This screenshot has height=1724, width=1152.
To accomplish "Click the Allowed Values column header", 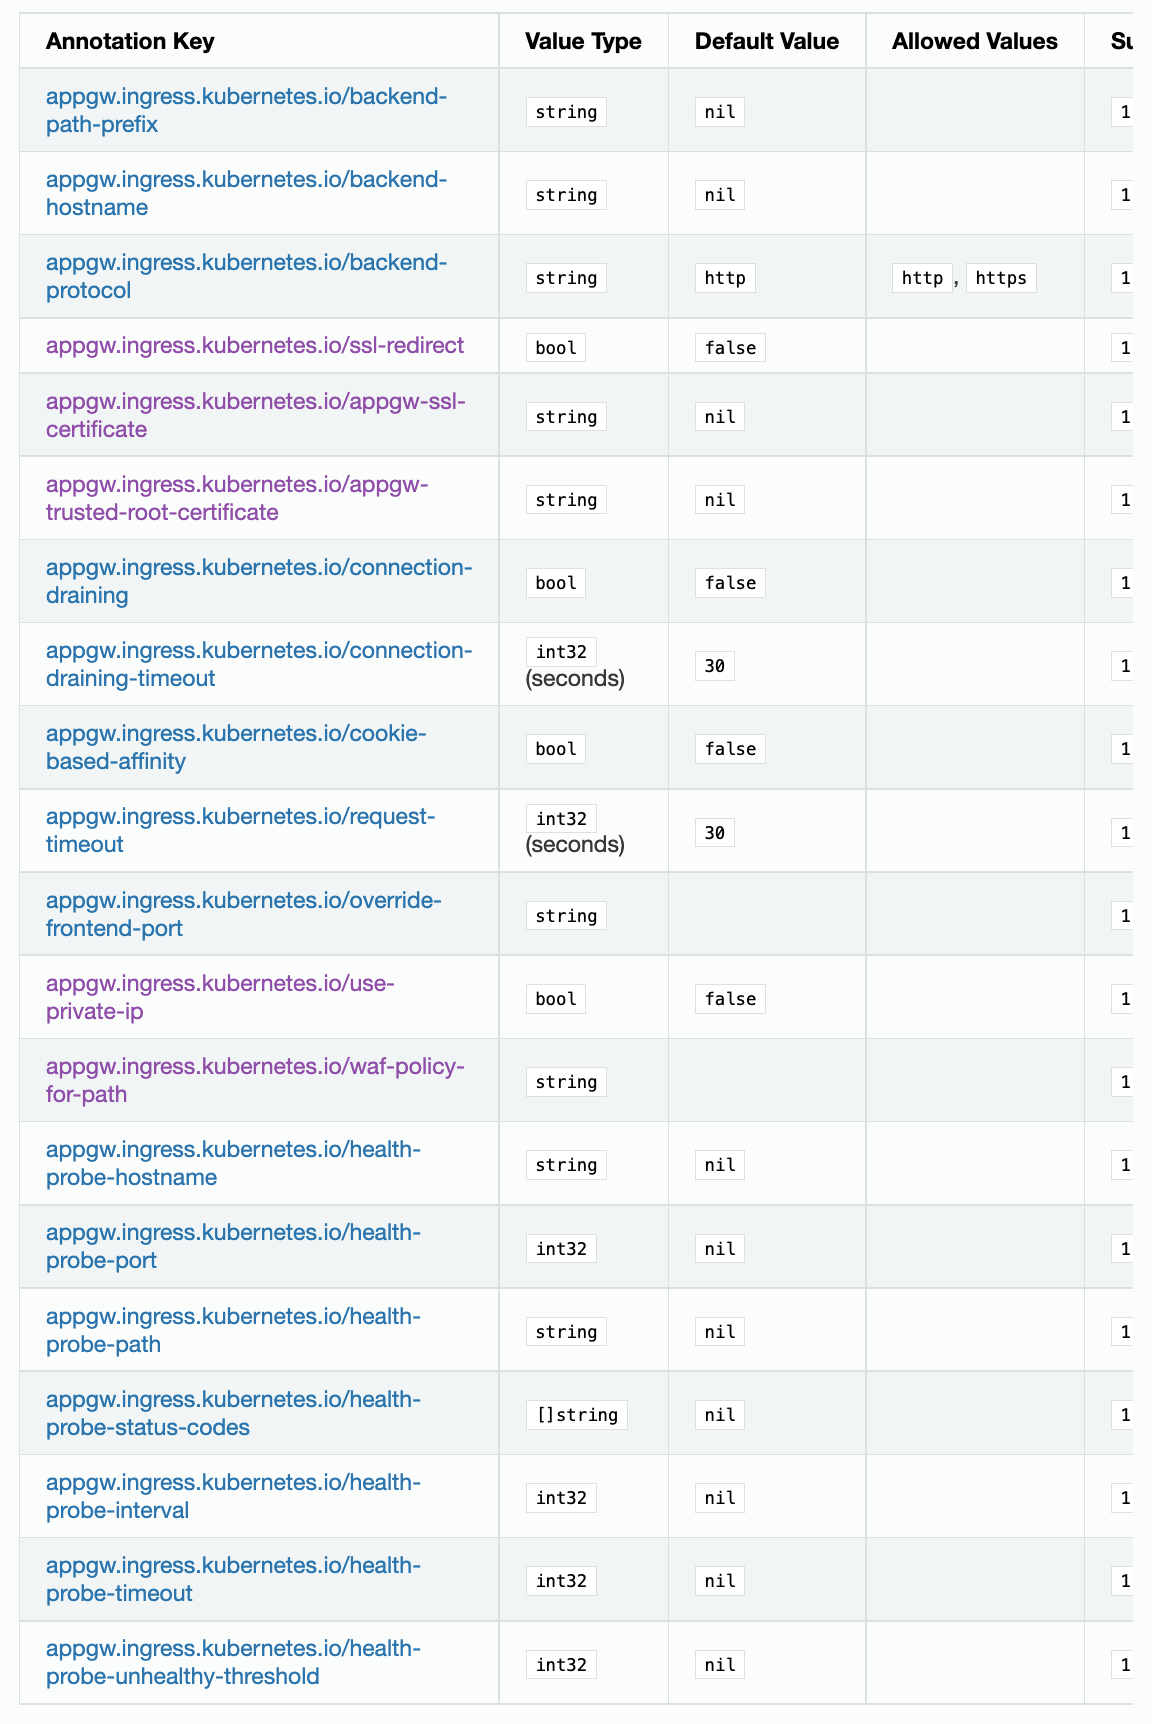I will (x=975, y=41).
